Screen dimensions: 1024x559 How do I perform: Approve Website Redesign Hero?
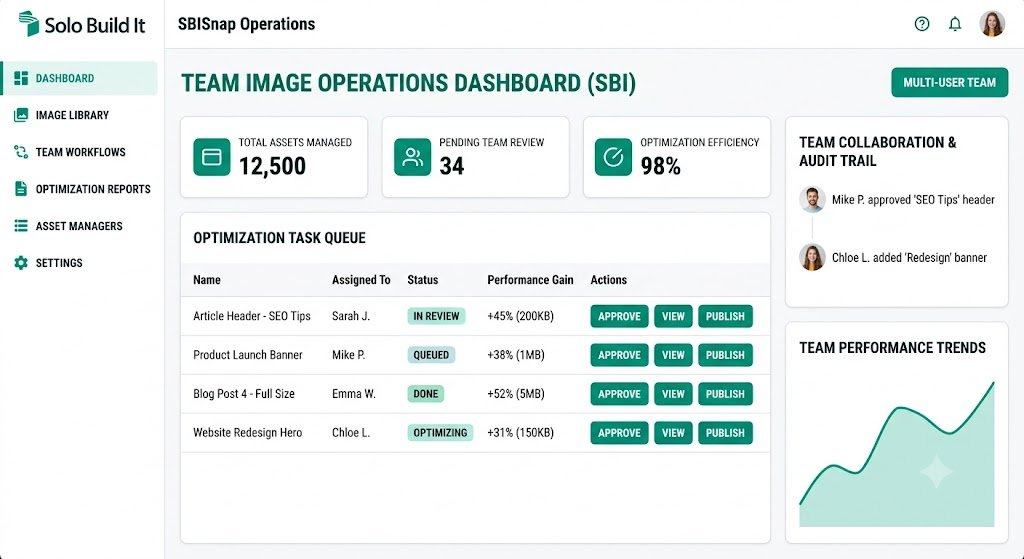click(619, 432)
